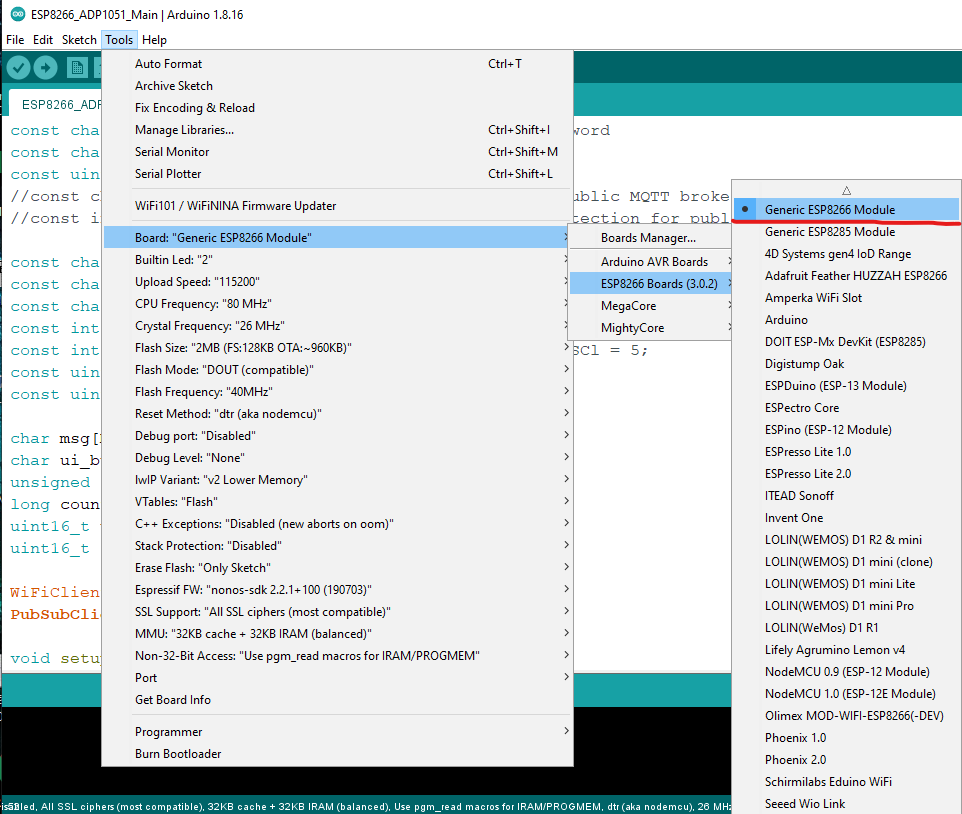The image size is (962, 814).
Task: Select Amperka WiFi Slot board
Action: click(x=847, y=298)
